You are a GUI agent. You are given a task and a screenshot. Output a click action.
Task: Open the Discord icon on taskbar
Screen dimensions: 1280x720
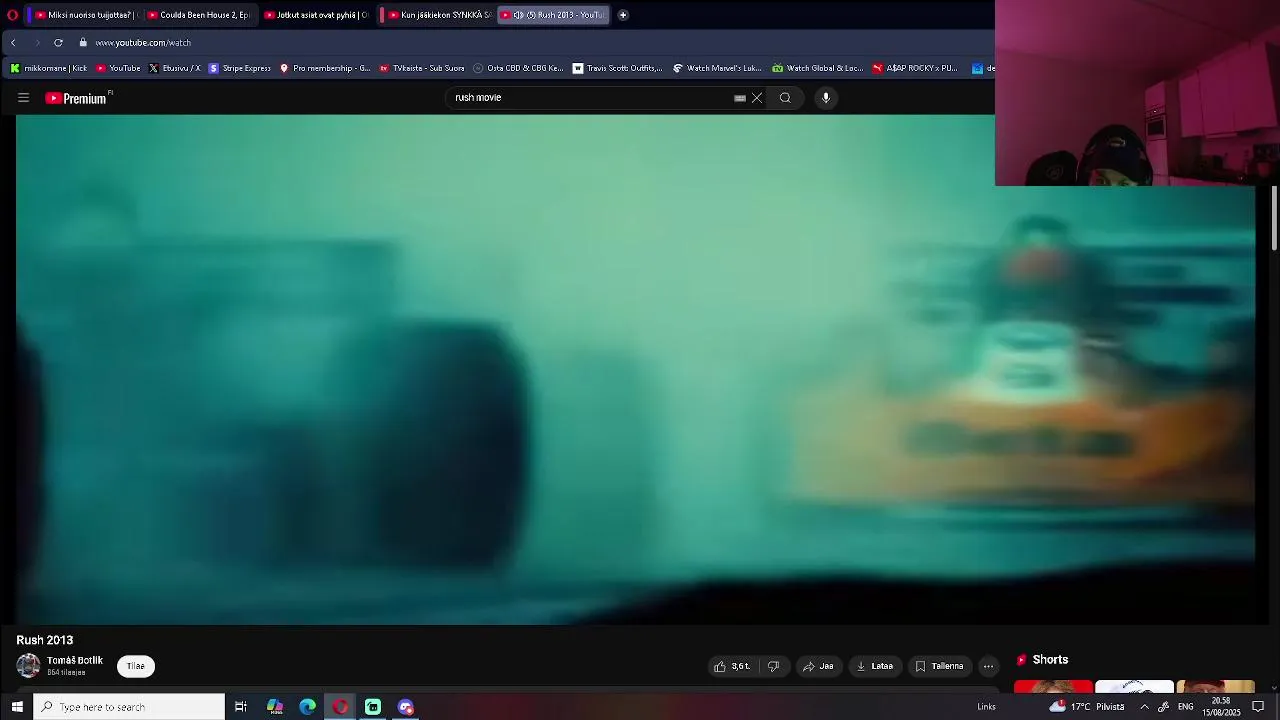[x=406, y=707]
